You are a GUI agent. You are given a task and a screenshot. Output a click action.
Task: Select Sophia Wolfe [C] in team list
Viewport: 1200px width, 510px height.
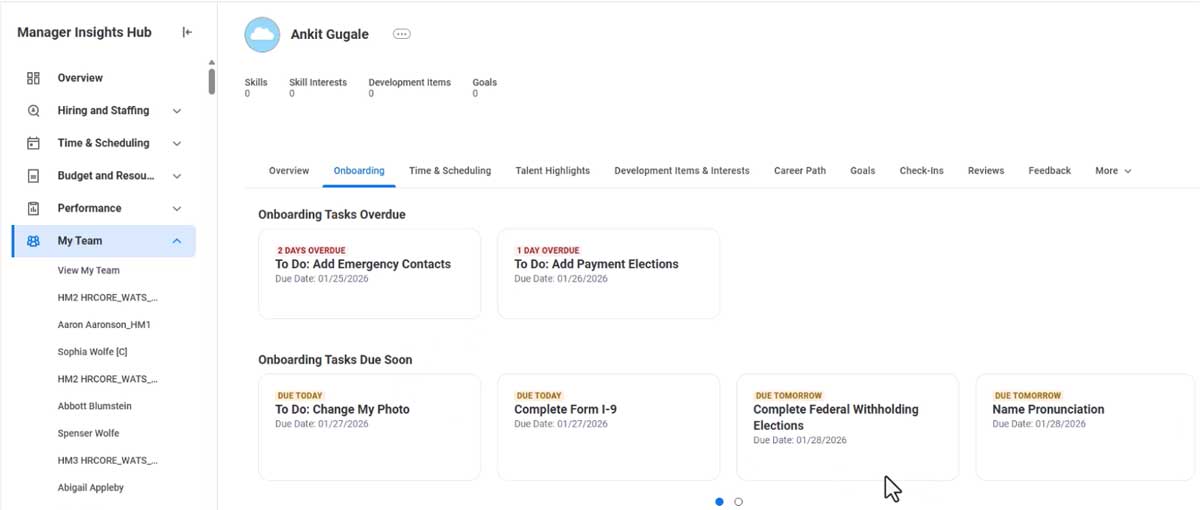click(92, 352)
